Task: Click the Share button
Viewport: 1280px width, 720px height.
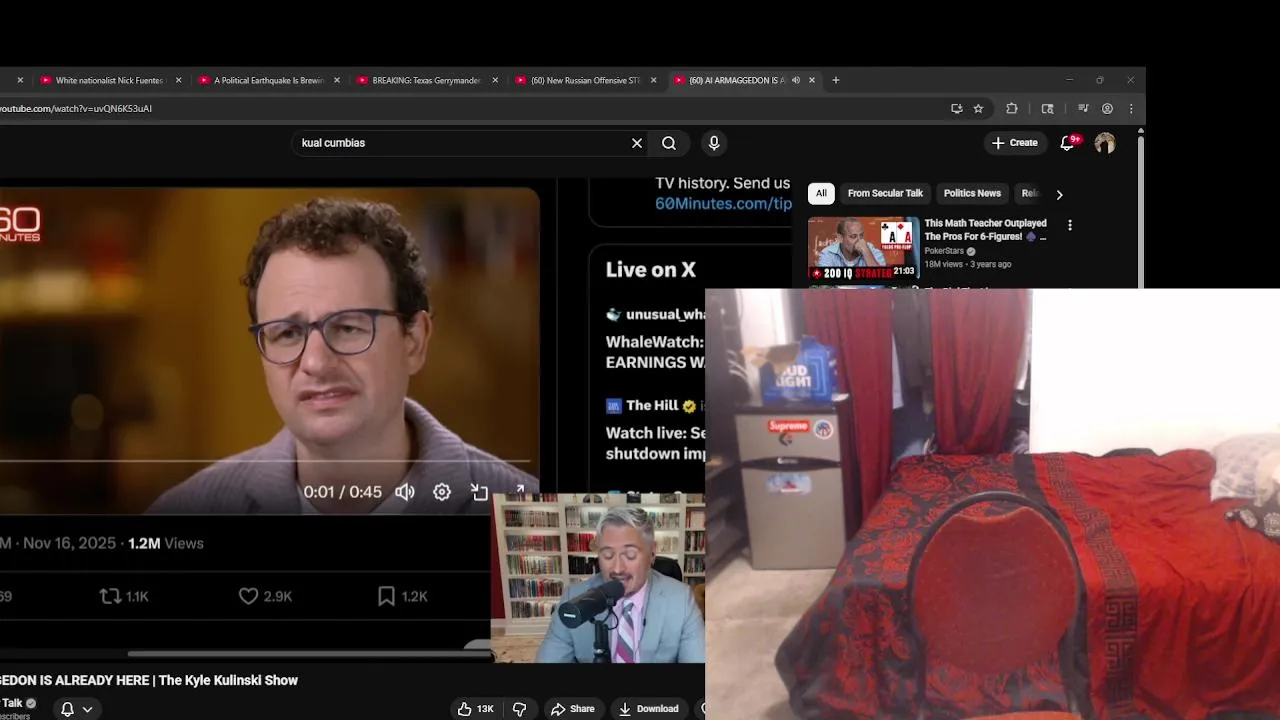Action: pyautogui.click(x=573, y=709)
